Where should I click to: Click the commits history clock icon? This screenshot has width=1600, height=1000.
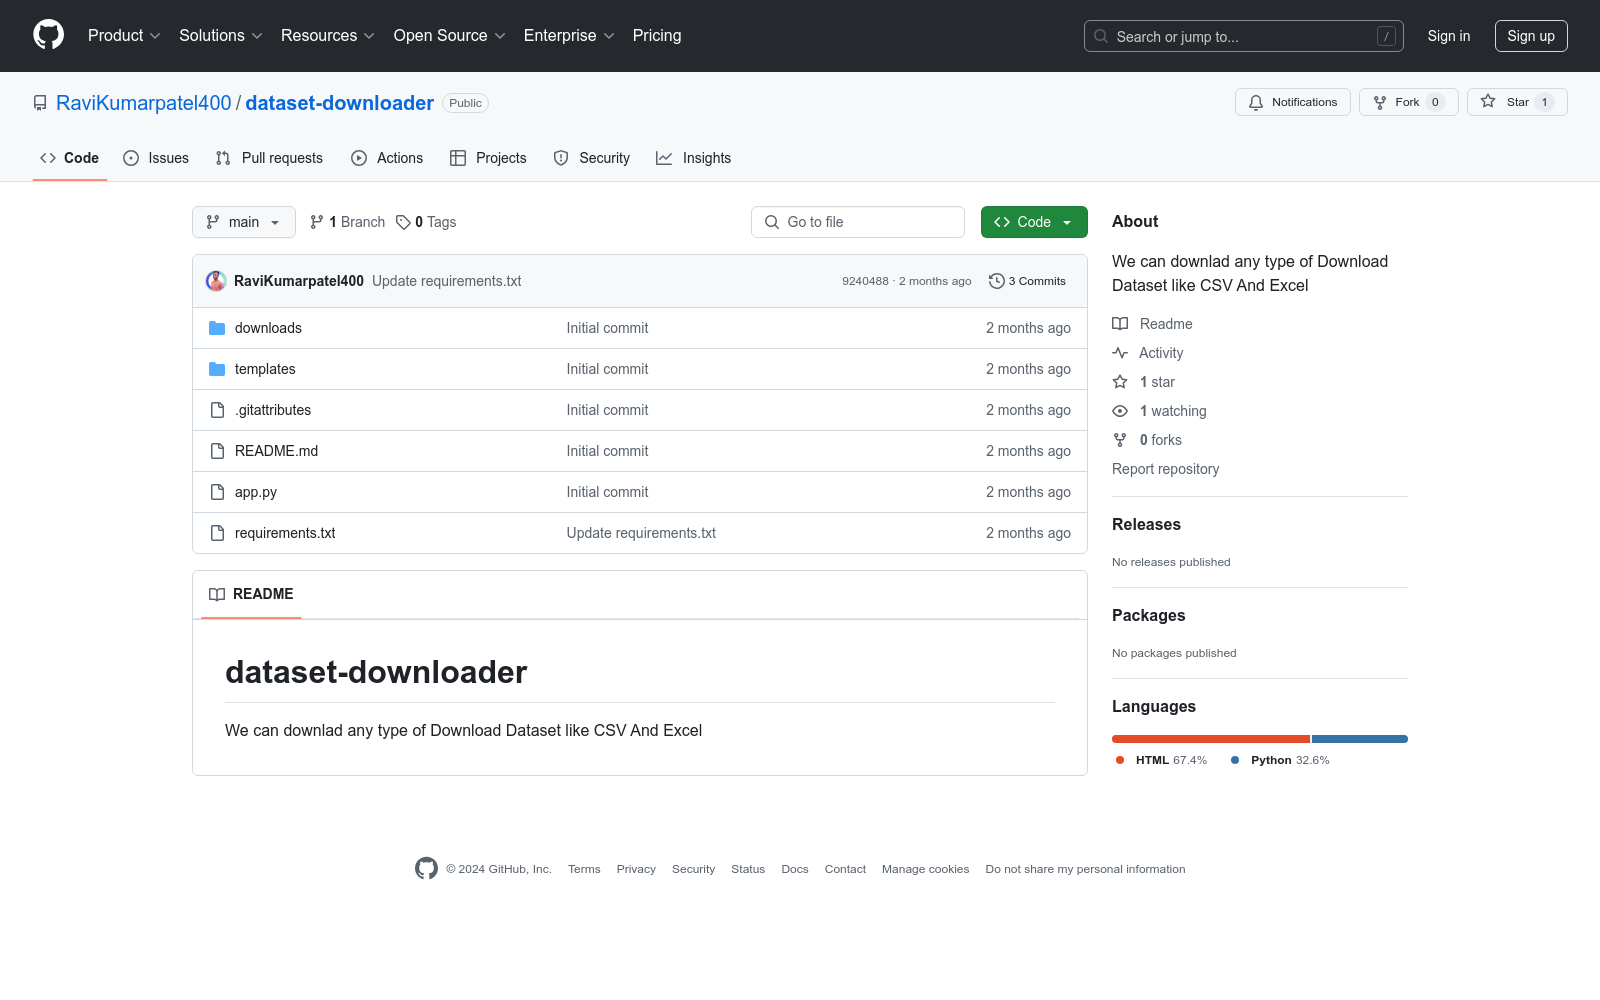996,281
